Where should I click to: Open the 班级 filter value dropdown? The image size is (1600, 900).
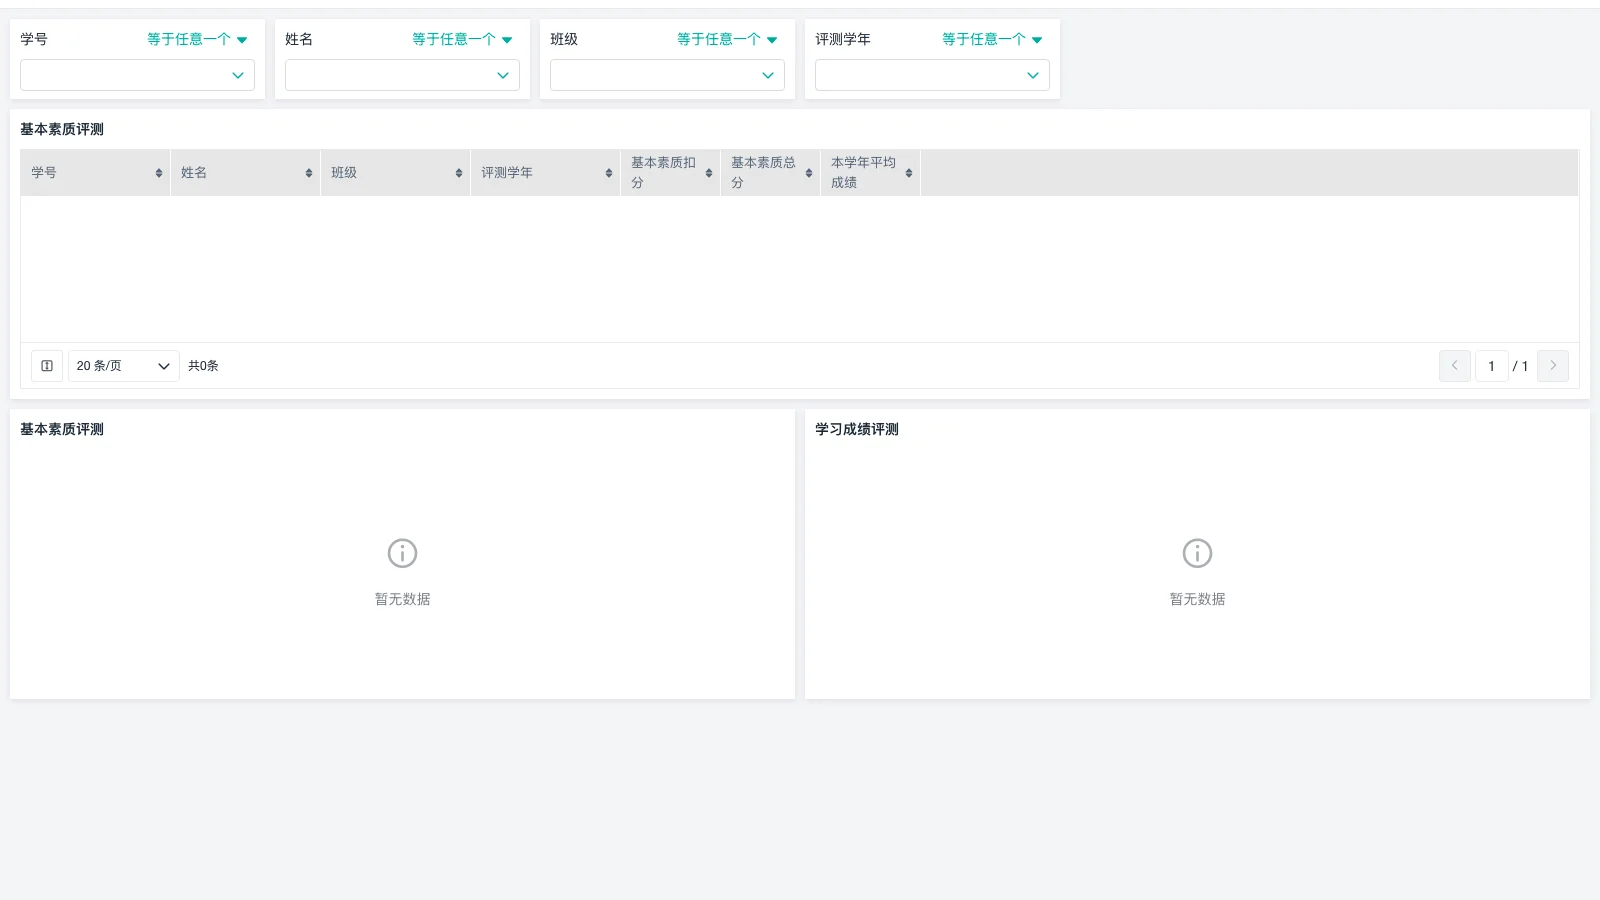pos(667,75)
